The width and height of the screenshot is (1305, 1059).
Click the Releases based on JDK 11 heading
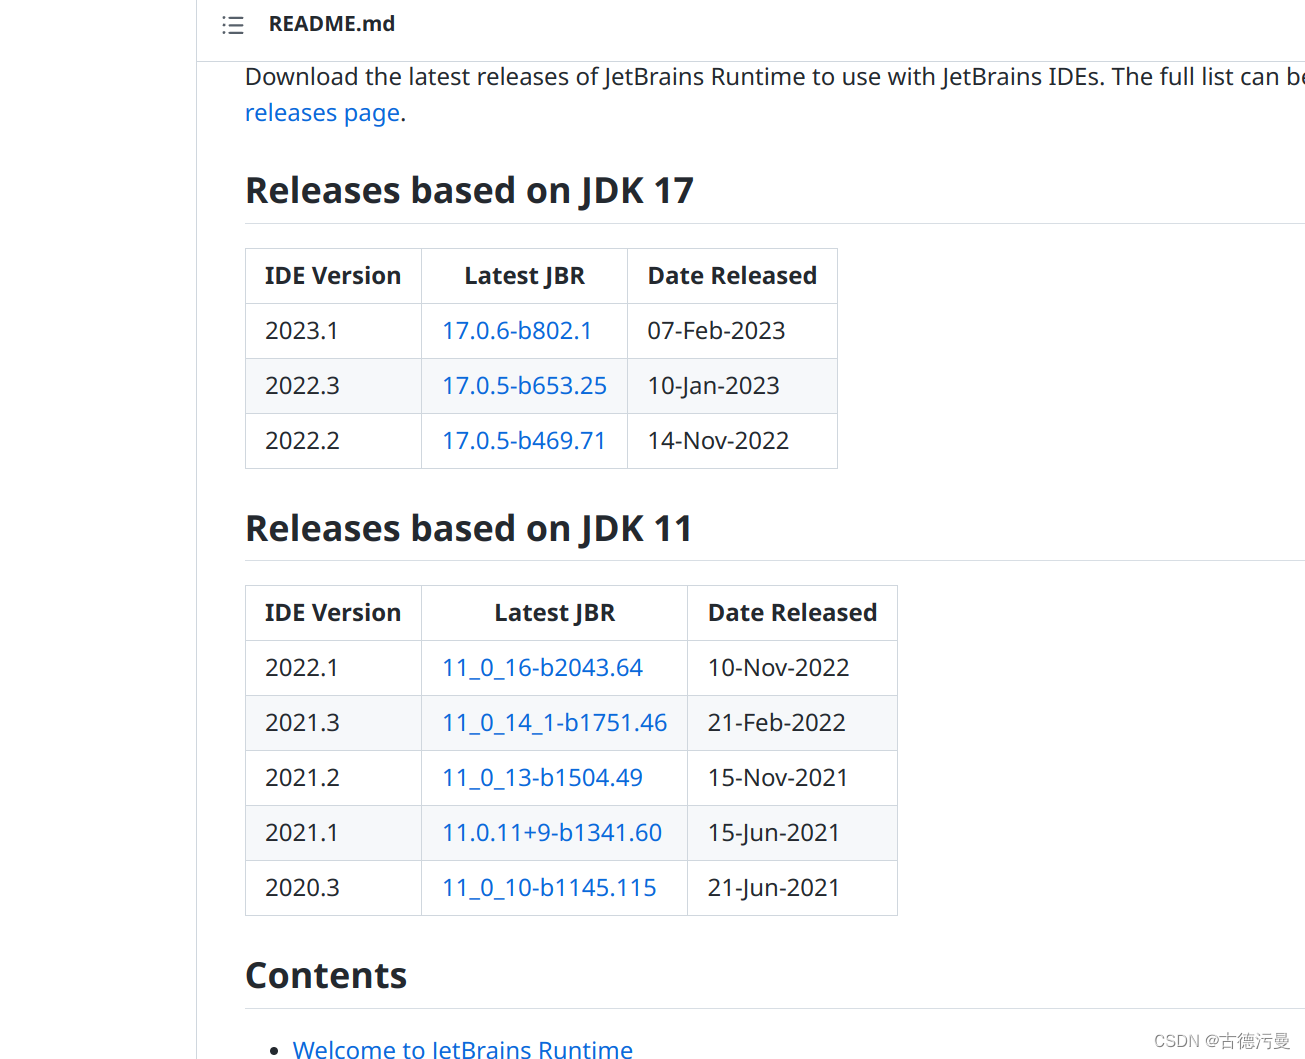469,528
